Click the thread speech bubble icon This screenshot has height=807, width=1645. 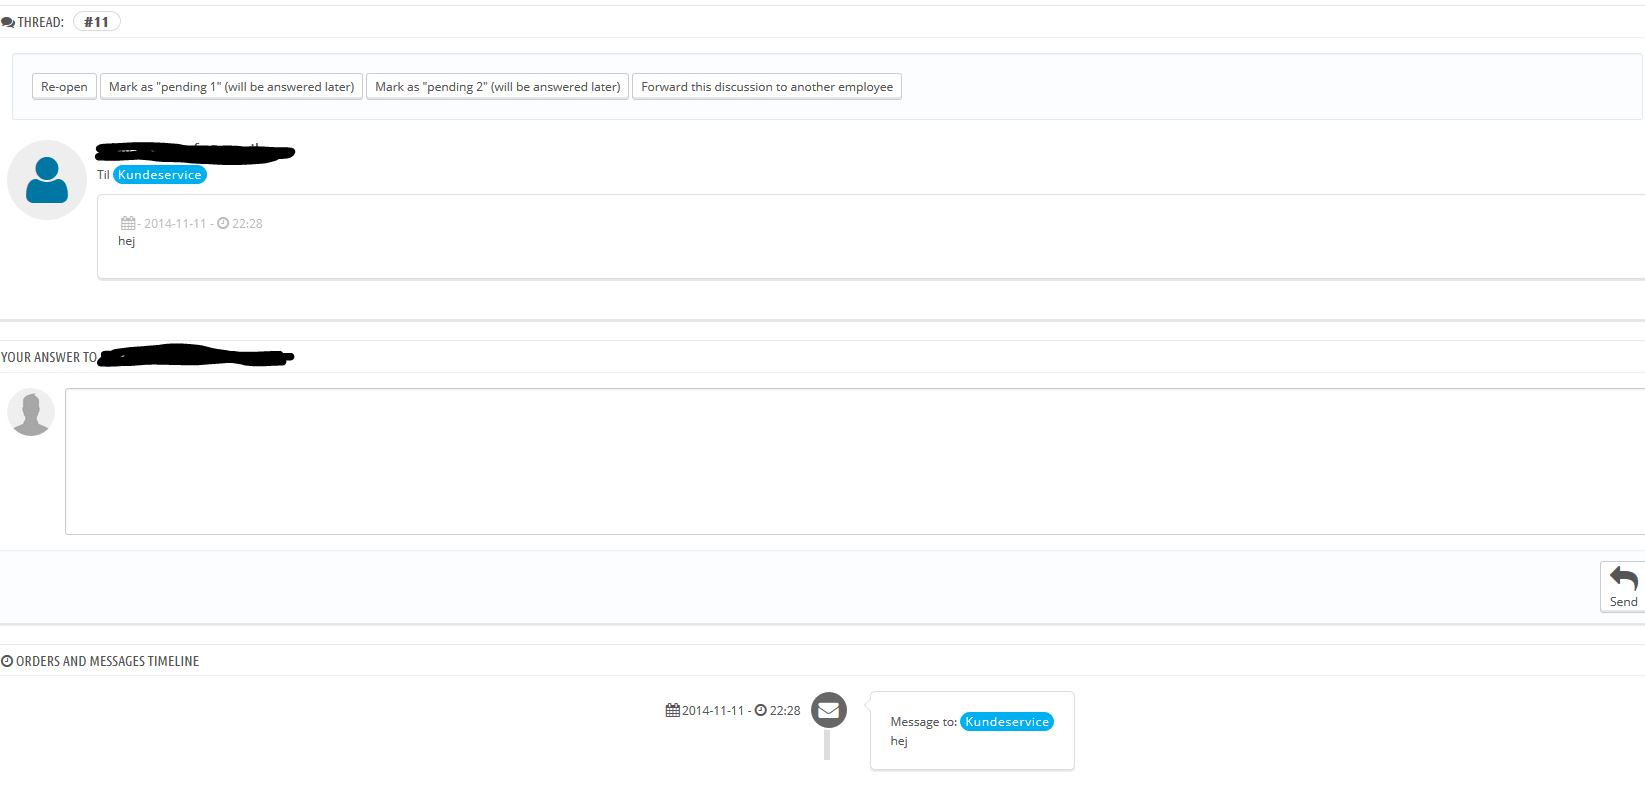point(8,22)
